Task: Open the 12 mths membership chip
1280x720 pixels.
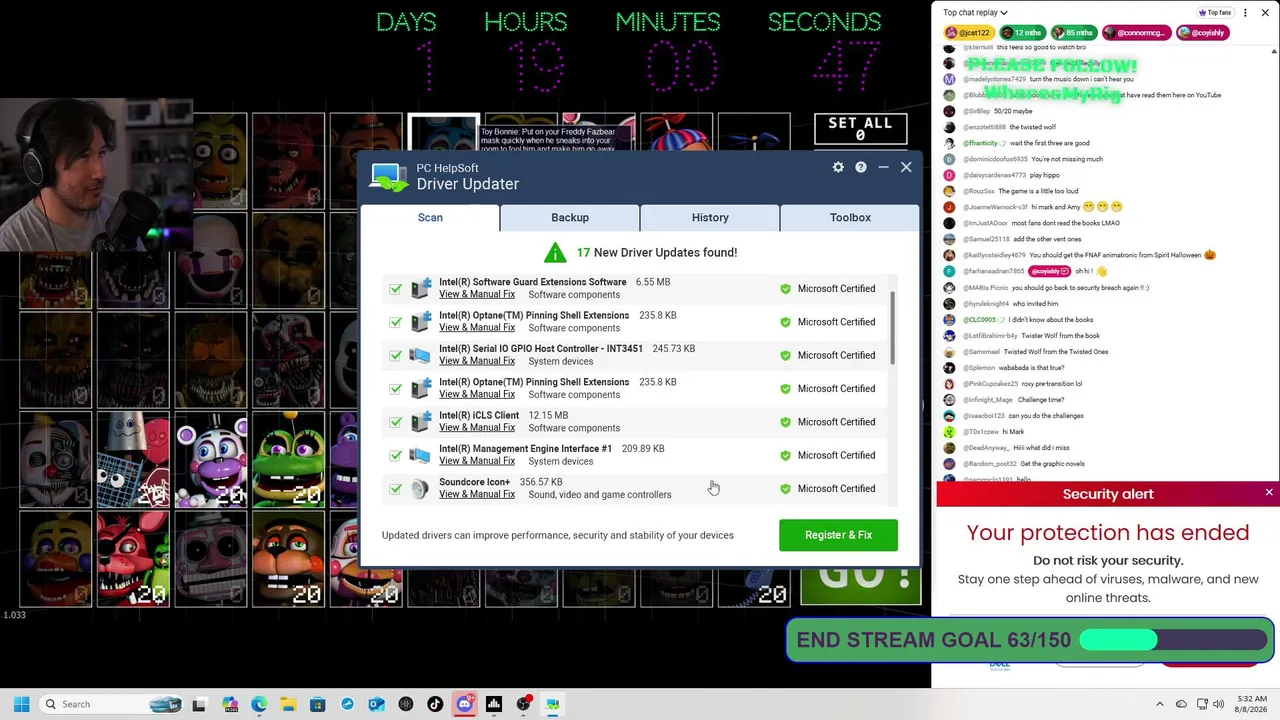Action: (1022, 32)
